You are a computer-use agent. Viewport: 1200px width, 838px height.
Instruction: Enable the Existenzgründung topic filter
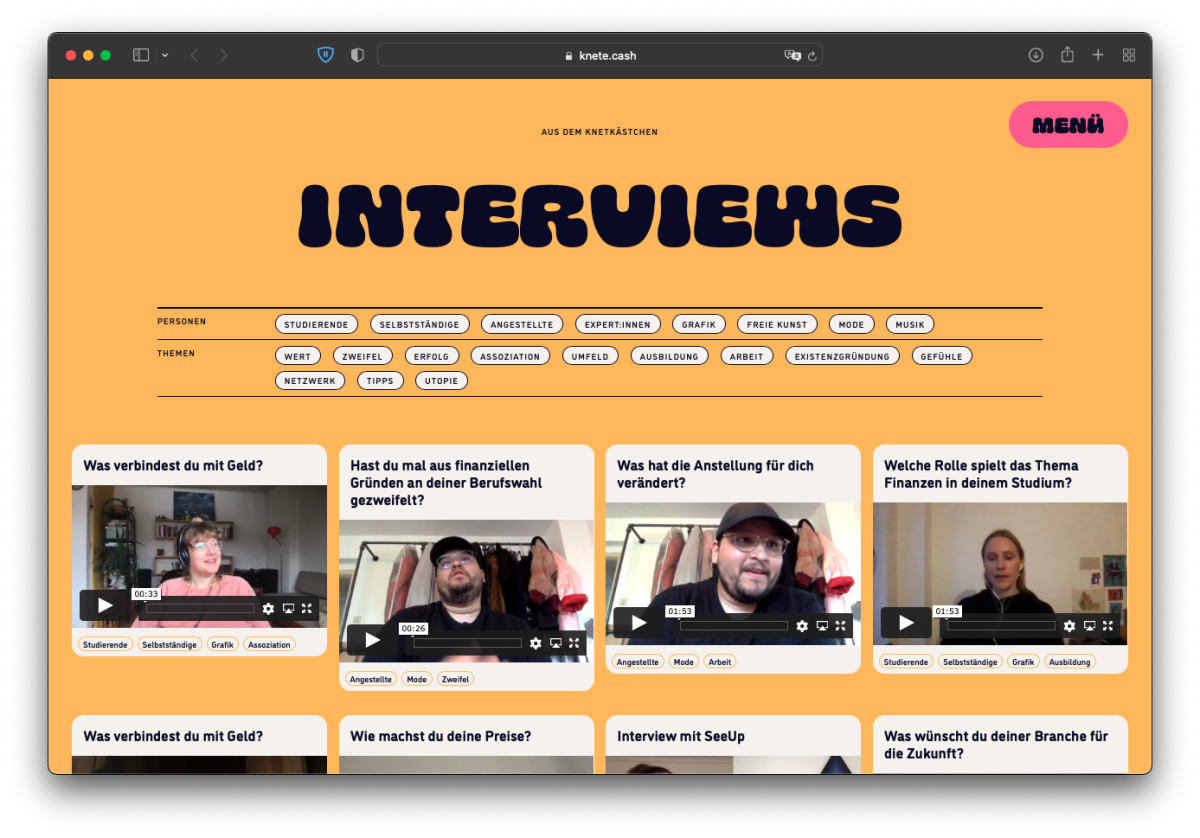pyautogui.click(x=842, y=356)
